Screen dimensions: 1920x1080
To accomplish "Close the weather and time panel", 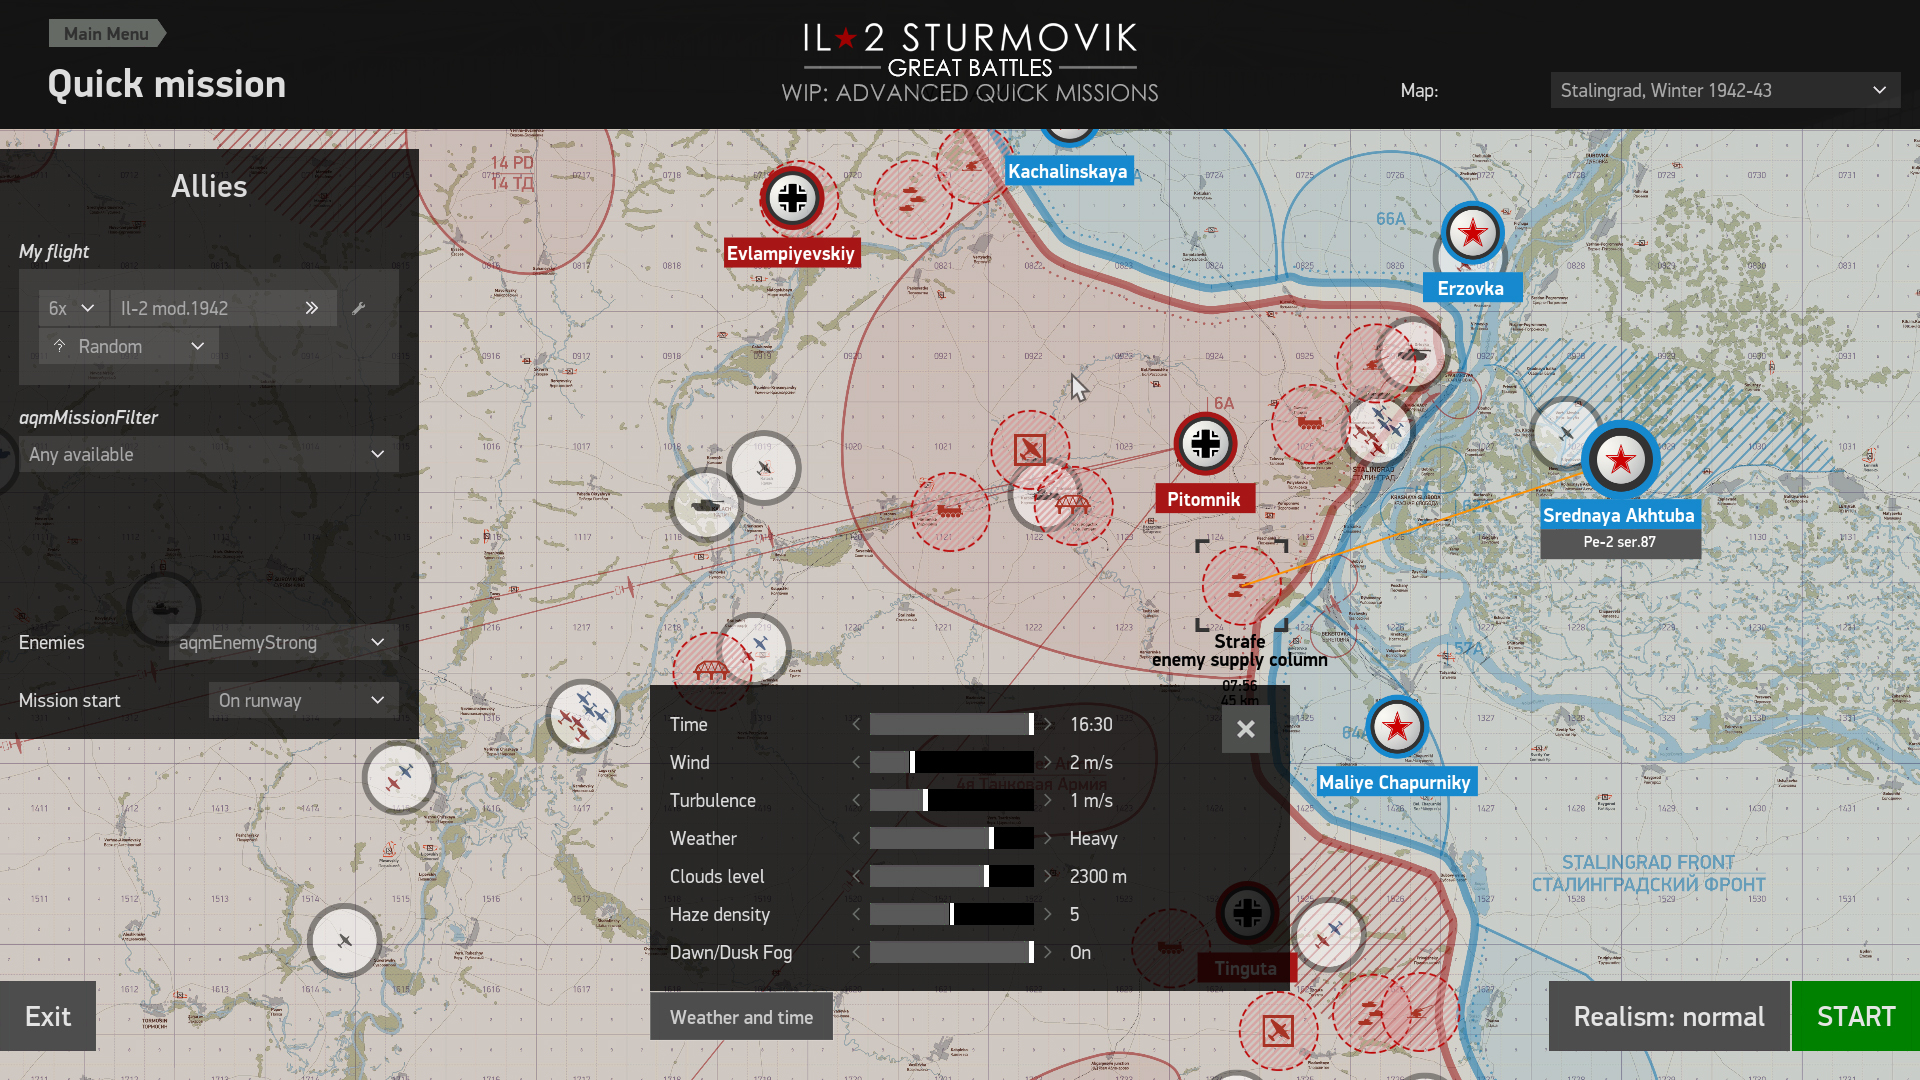I will (x=1245, y=729).
